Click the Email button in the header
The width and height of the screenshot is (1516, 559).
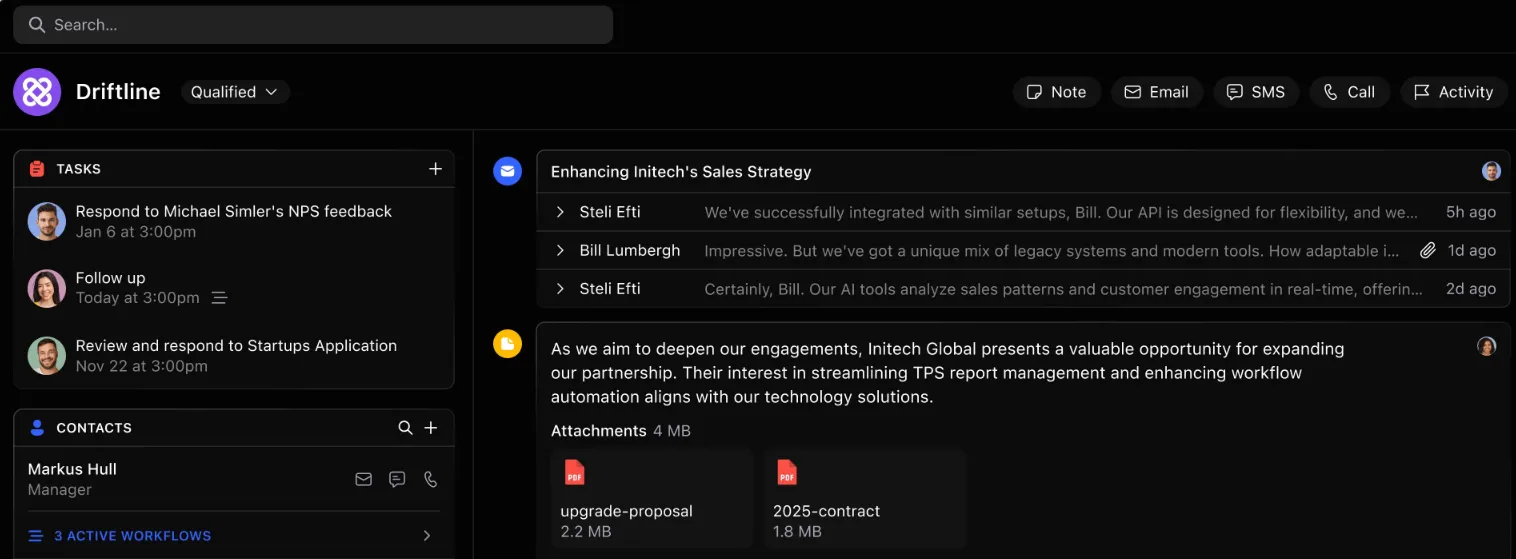click(x=1157, y=92)
